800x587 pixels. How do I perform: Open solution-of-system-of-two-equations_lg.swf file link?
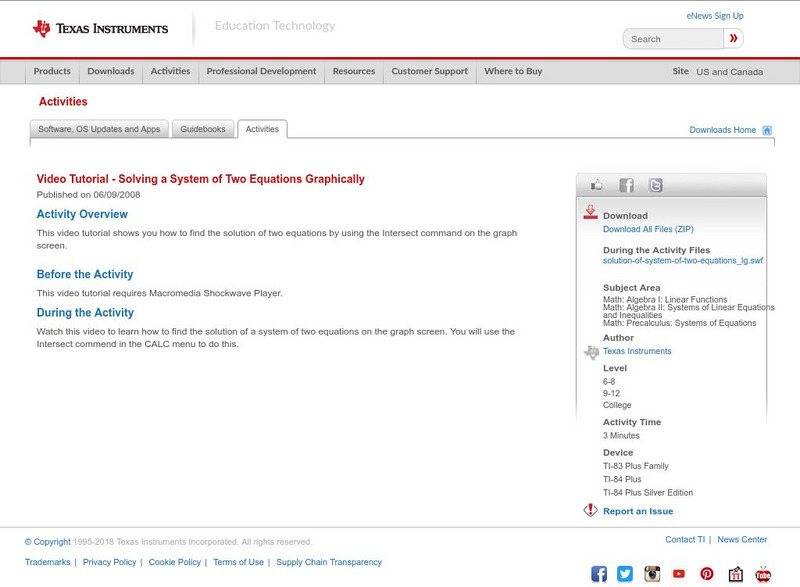[x=683, y=261]
